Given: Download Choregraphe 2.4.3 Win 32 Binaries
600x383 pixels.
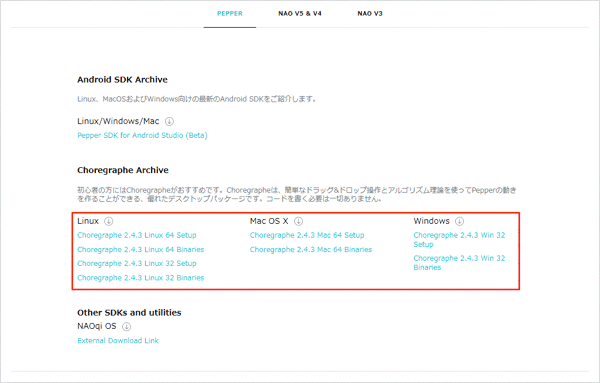Looking at the screenshot, I should pos(459,263).
